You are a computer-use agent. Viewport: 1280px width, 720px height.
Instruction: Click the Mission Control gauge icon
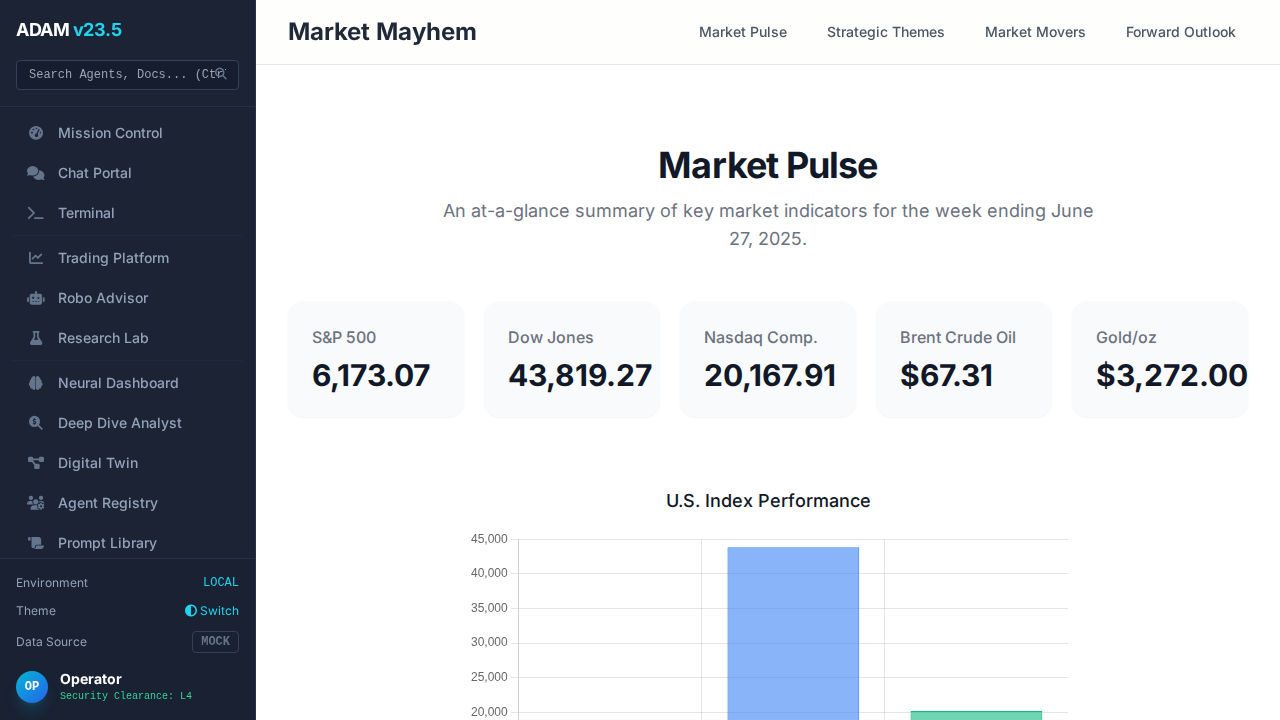36,133
